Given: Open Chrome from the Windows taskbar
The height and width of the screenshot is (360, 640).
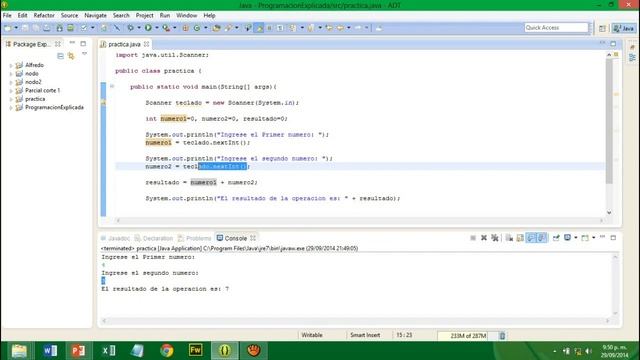Looking at the screenshot, I should 167,351.
